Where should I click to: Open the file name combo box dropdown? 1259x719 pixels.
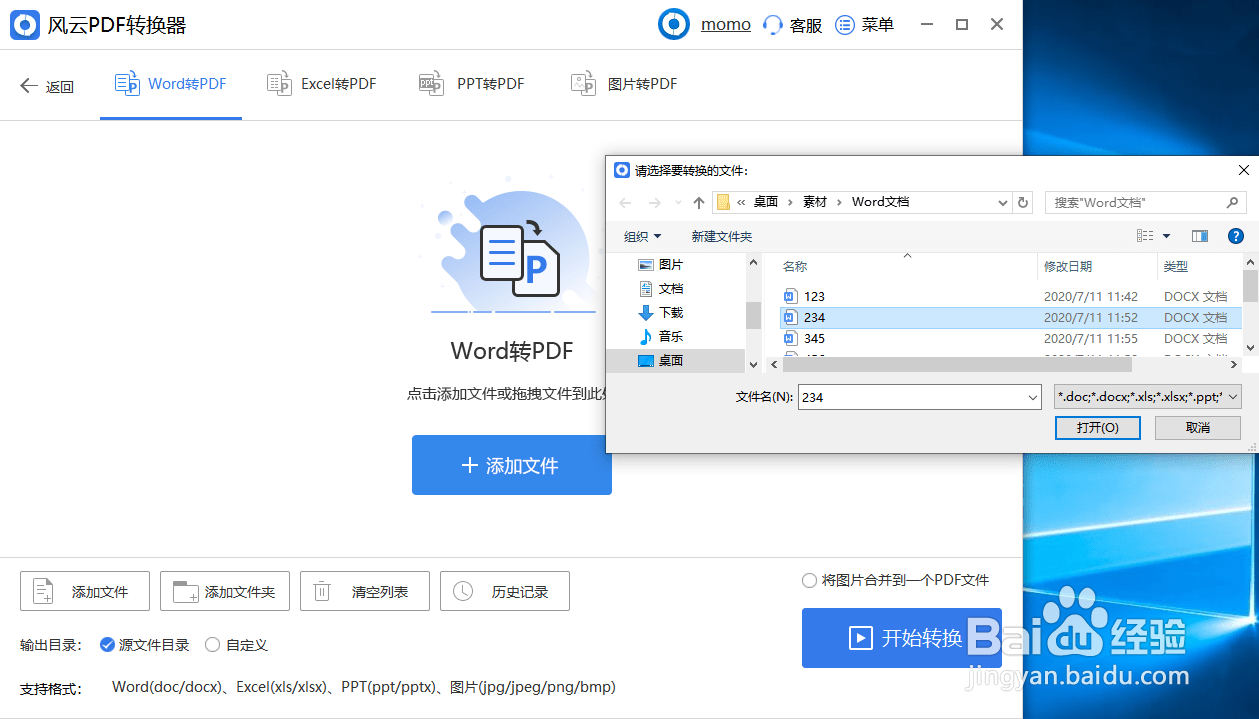[1032, 397]
